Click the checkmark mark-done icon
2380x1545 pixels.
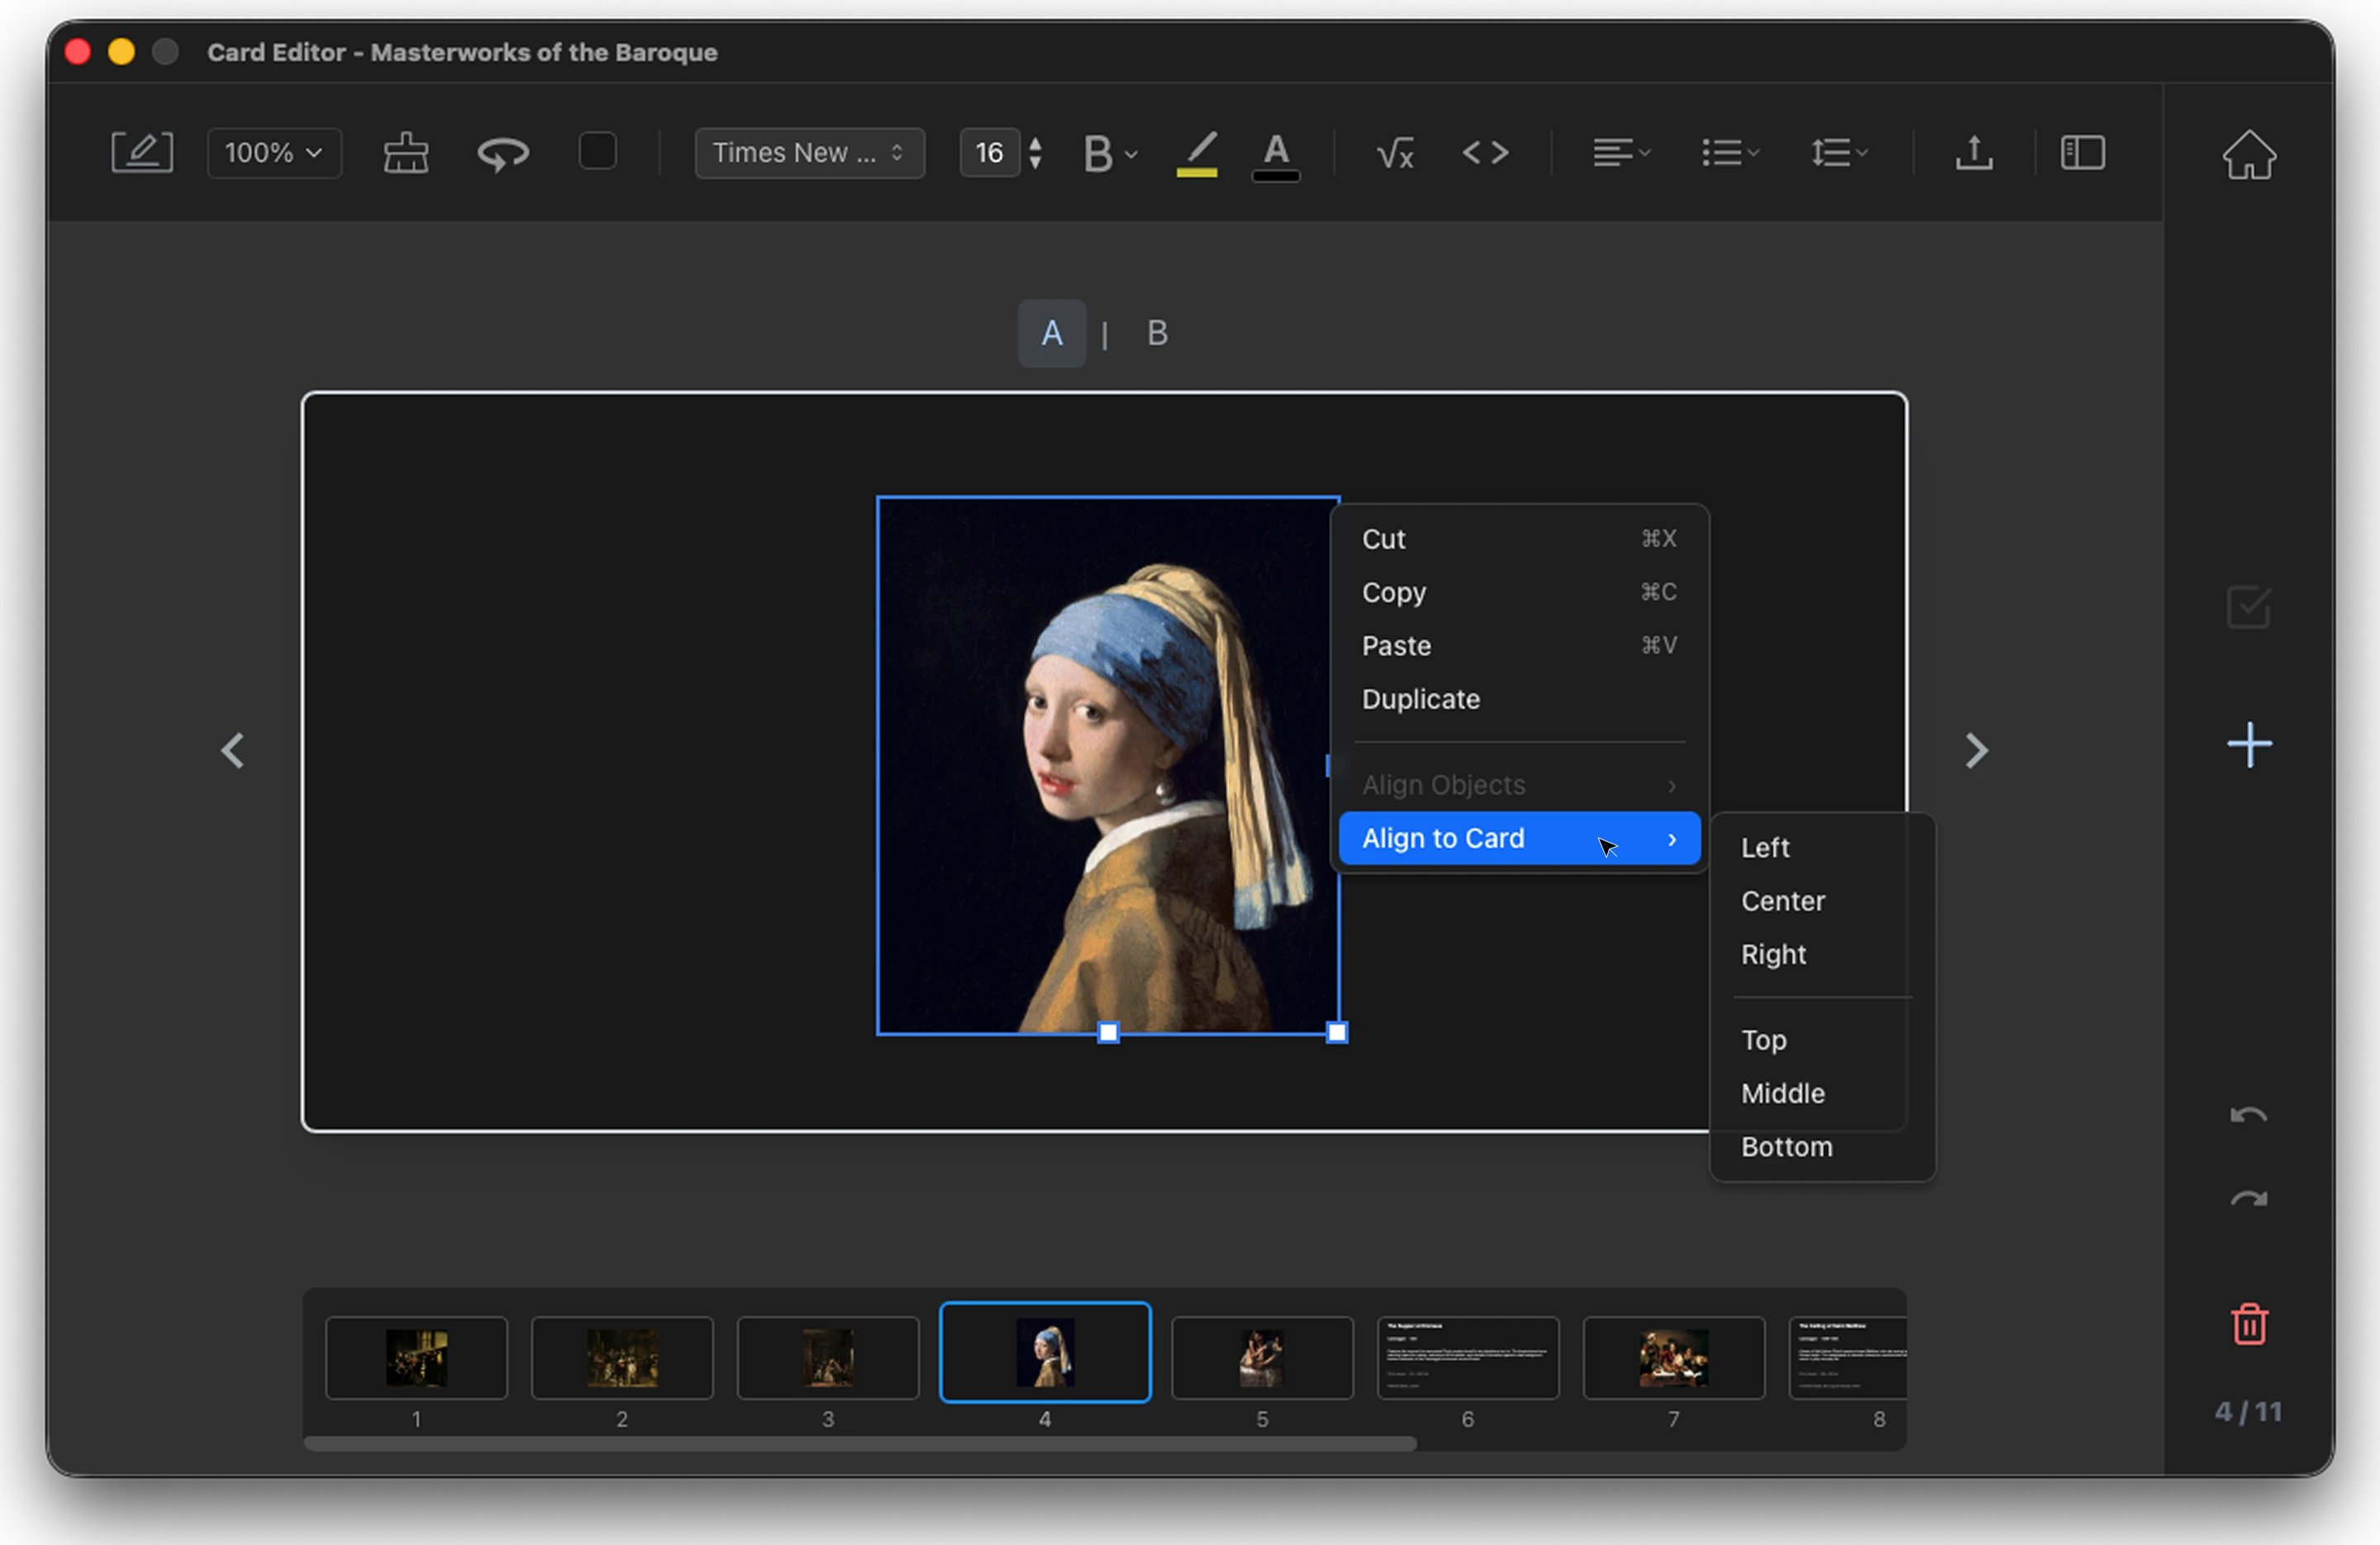(2248, 607)
